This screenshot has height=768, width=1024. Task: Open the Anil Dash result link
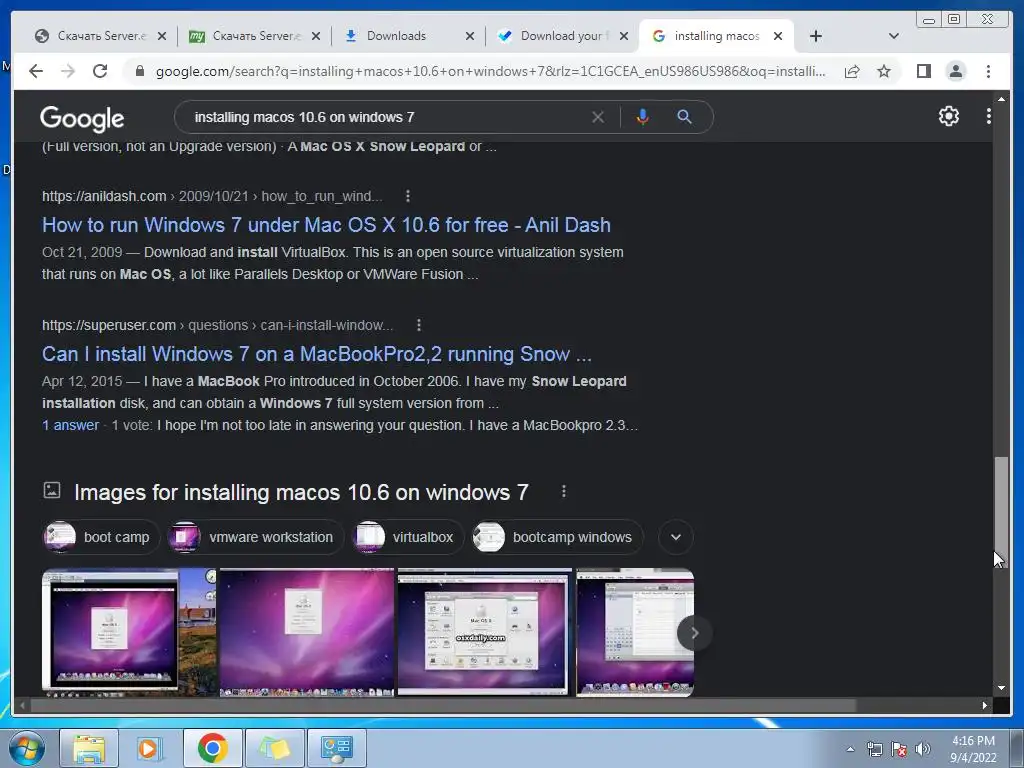(x=327, y=225)
